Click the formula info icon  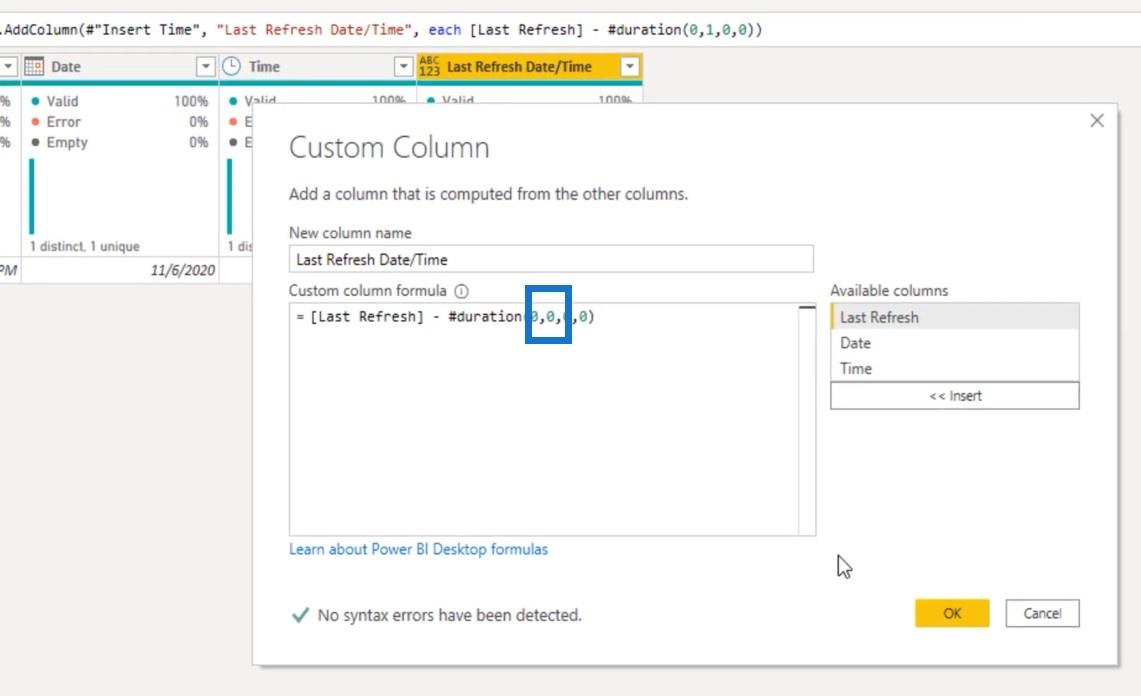point(461,291)
